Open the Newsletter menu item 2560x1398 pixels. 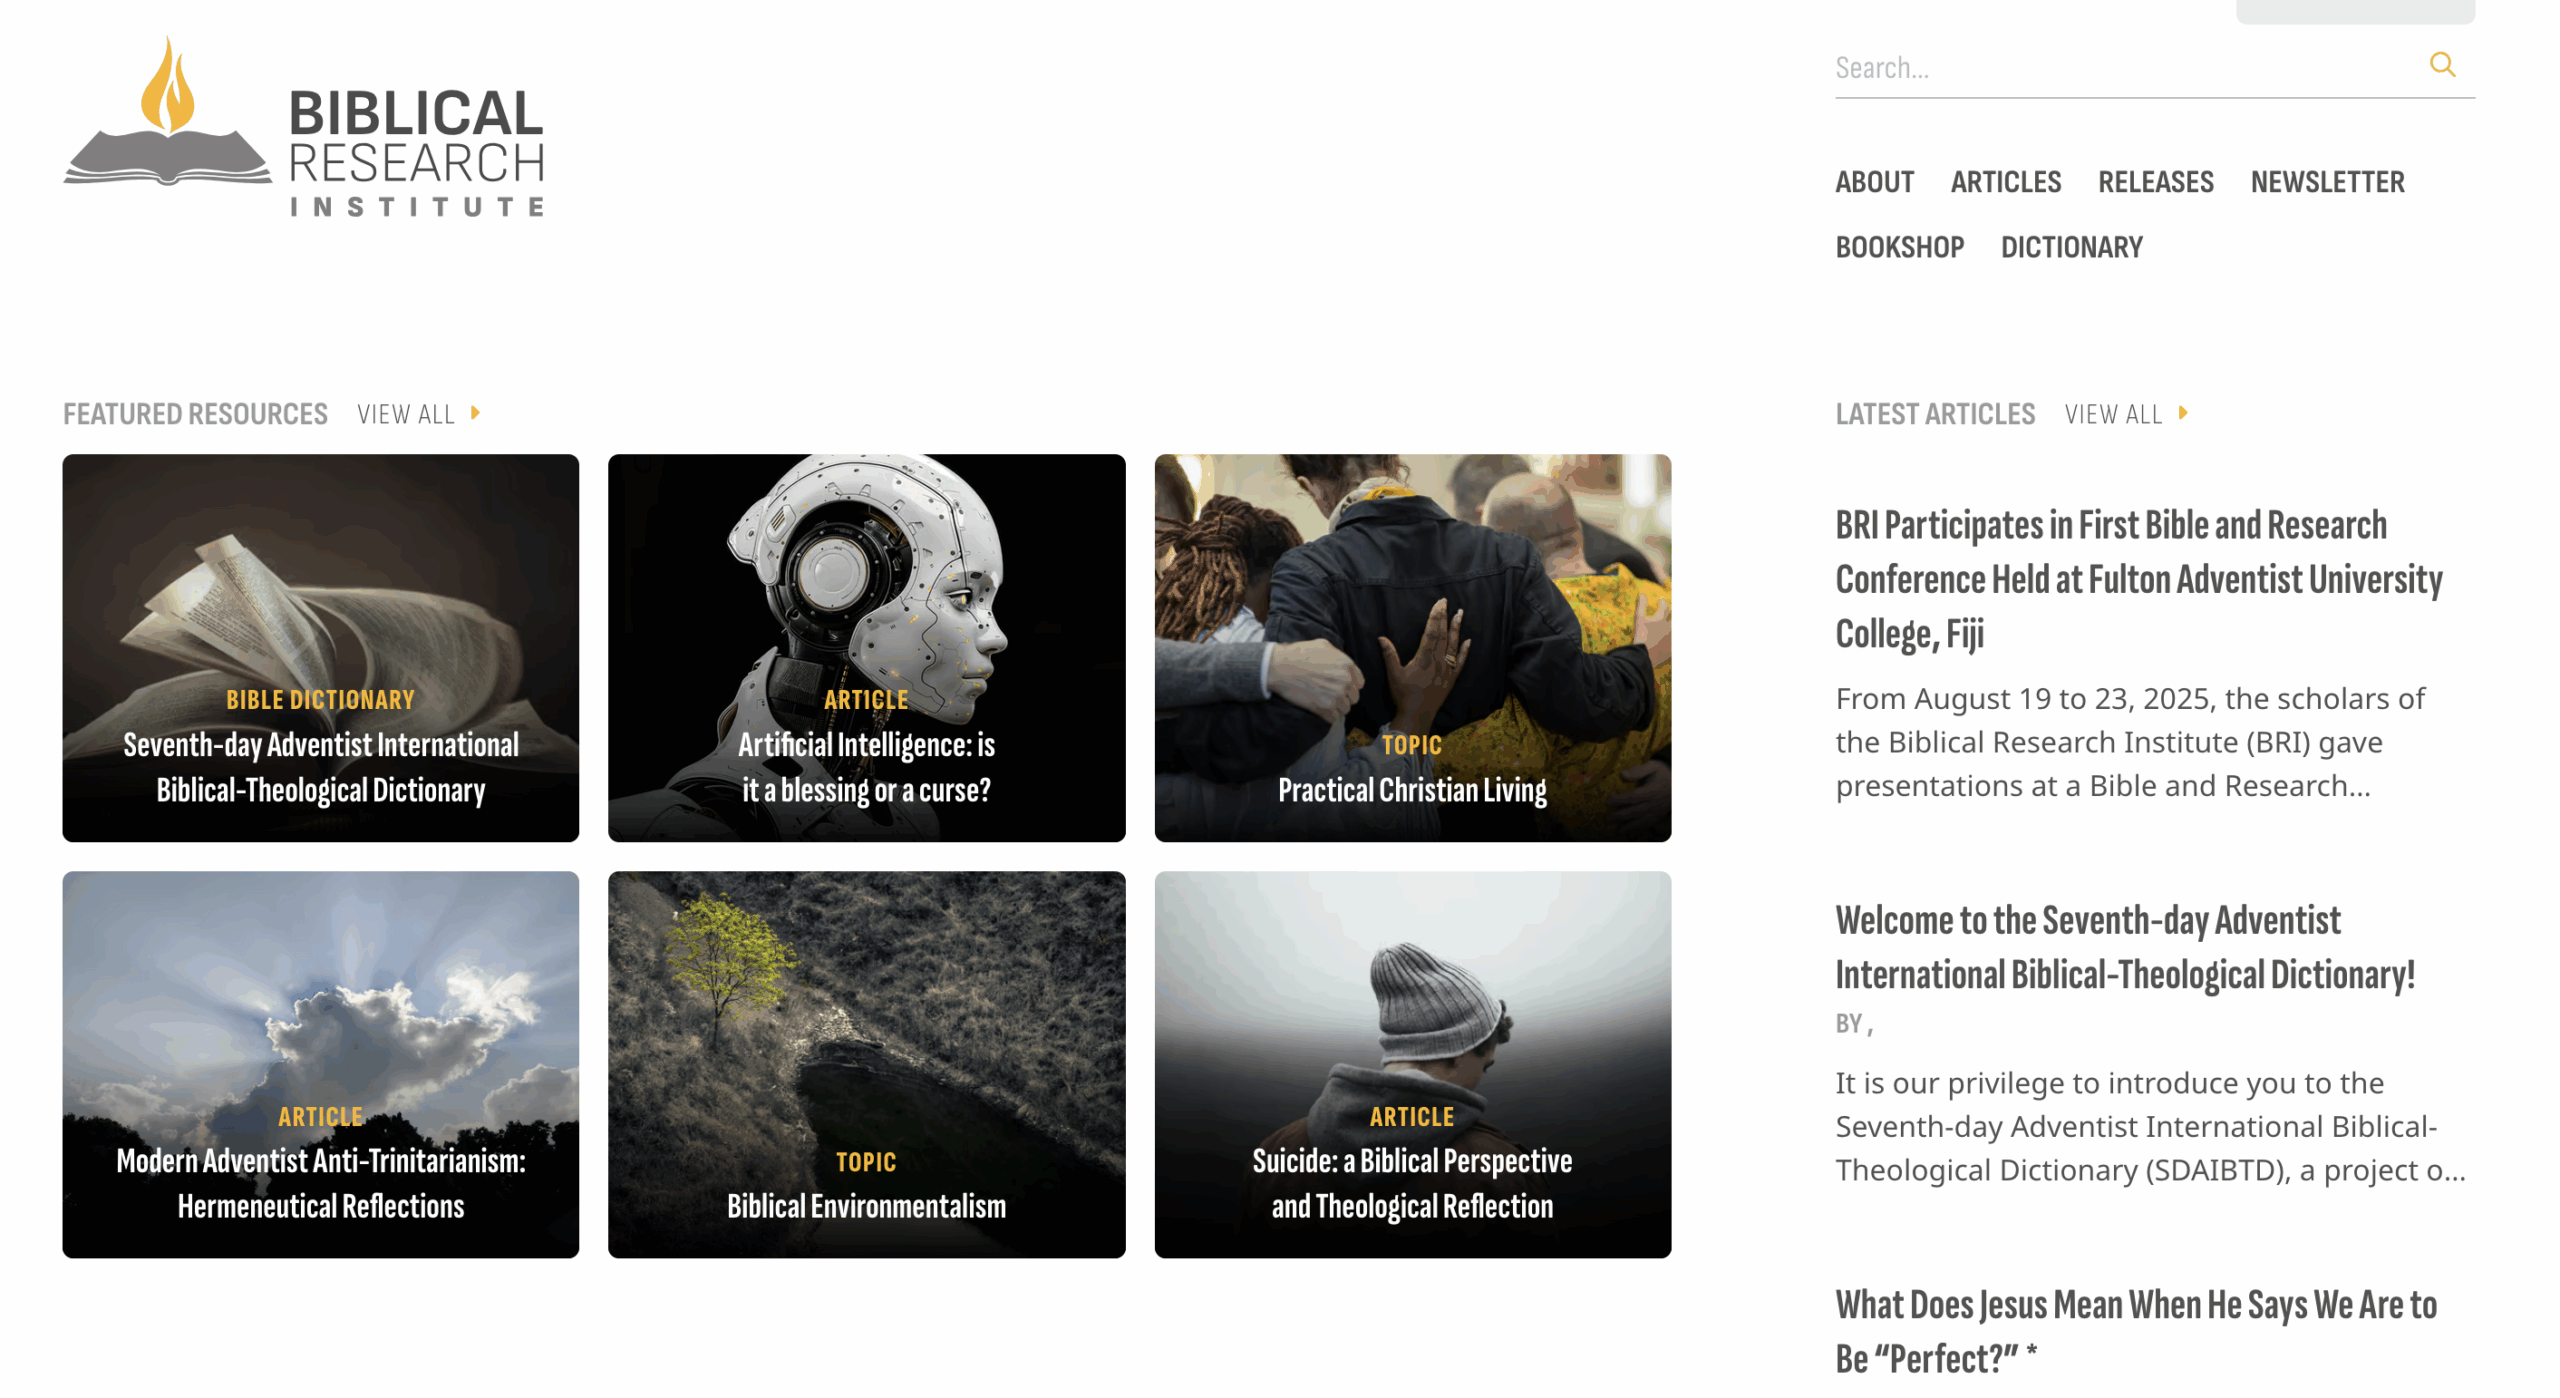[x=2327, y=182]
